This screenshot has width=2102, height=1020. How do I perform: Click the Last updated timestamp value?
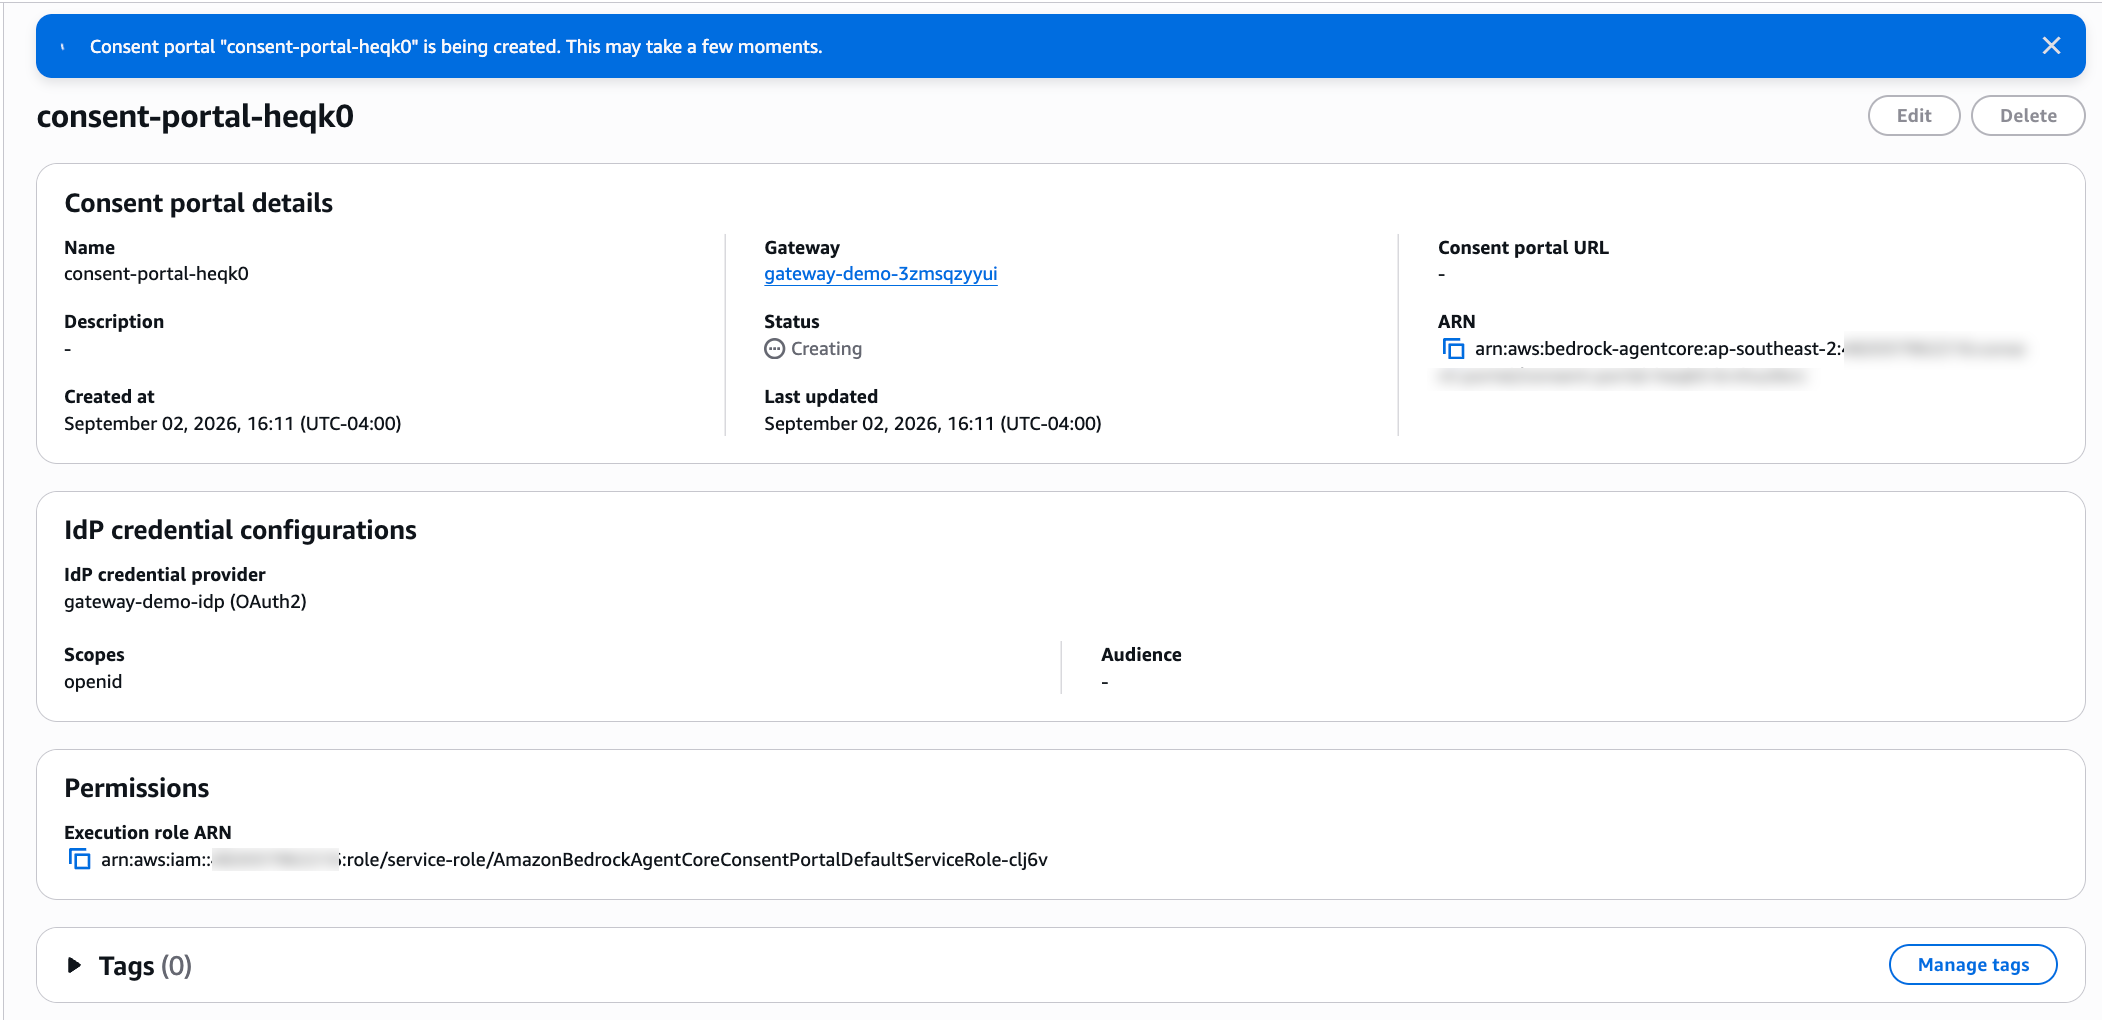932,424
